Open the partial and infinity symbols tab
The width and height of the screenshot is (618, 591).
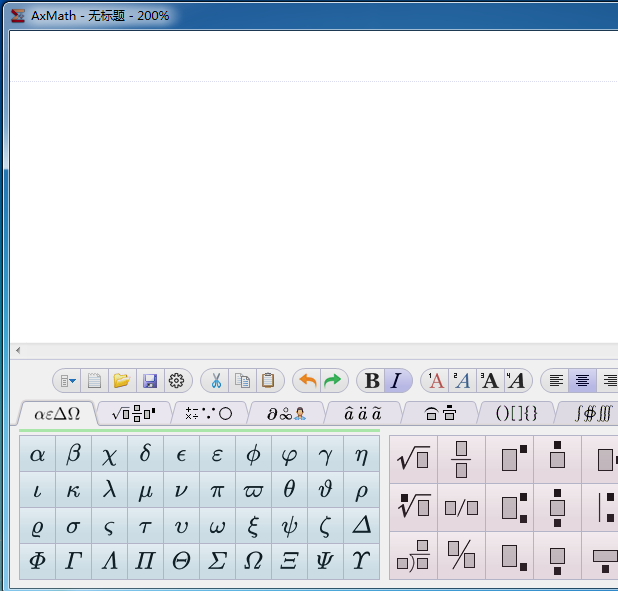click(x=286, y=414)
